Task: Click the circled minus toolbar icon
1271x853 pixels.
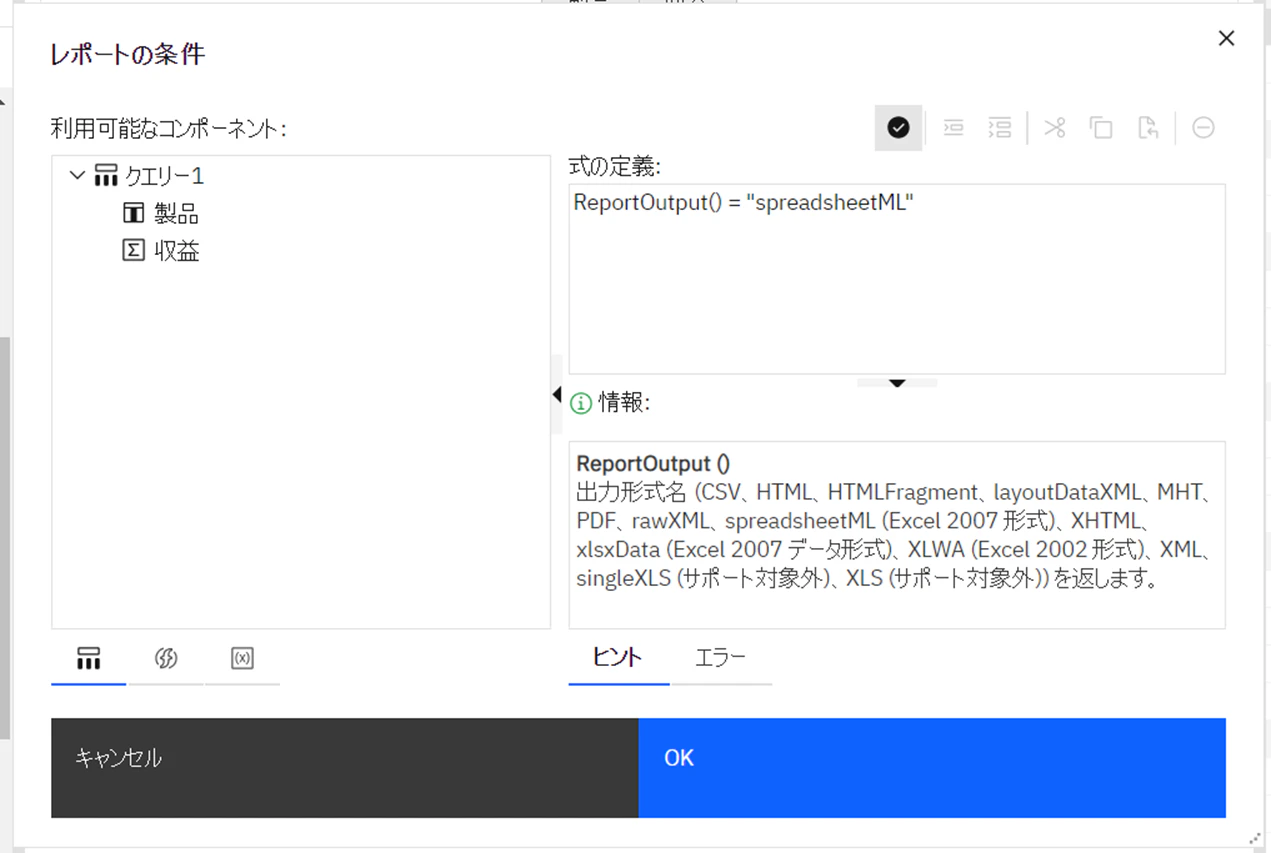Action: [1203, 128]
